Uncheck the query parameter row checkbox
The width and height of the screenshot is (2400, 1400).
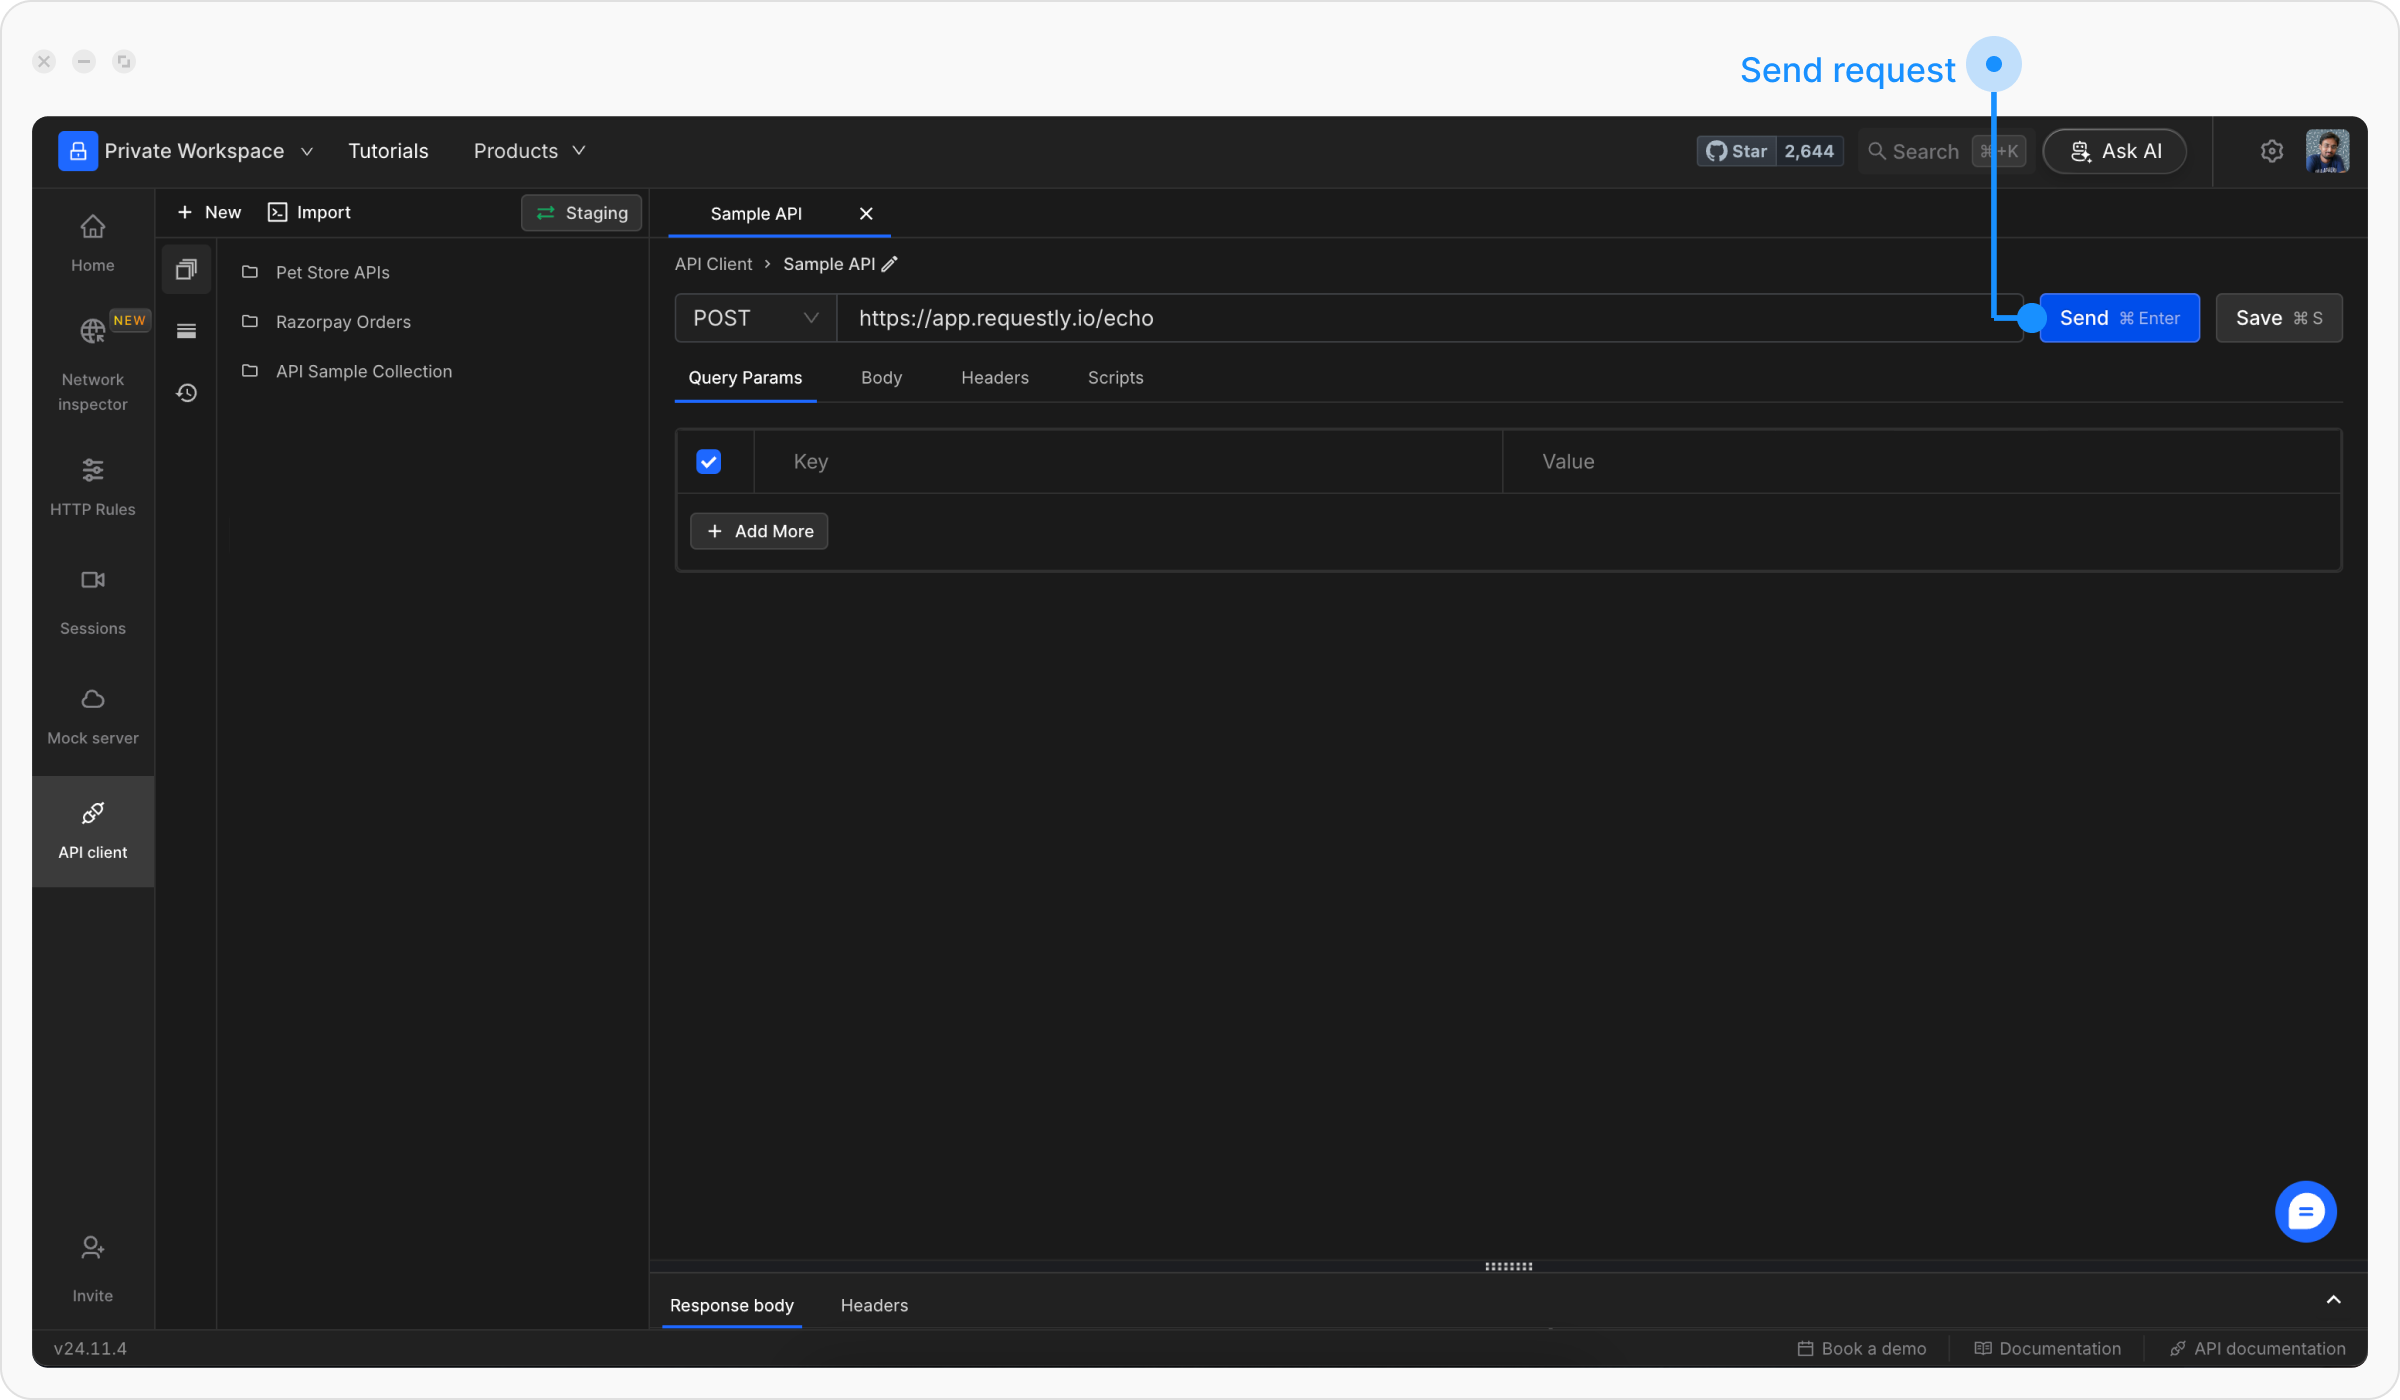pos(708,461)
